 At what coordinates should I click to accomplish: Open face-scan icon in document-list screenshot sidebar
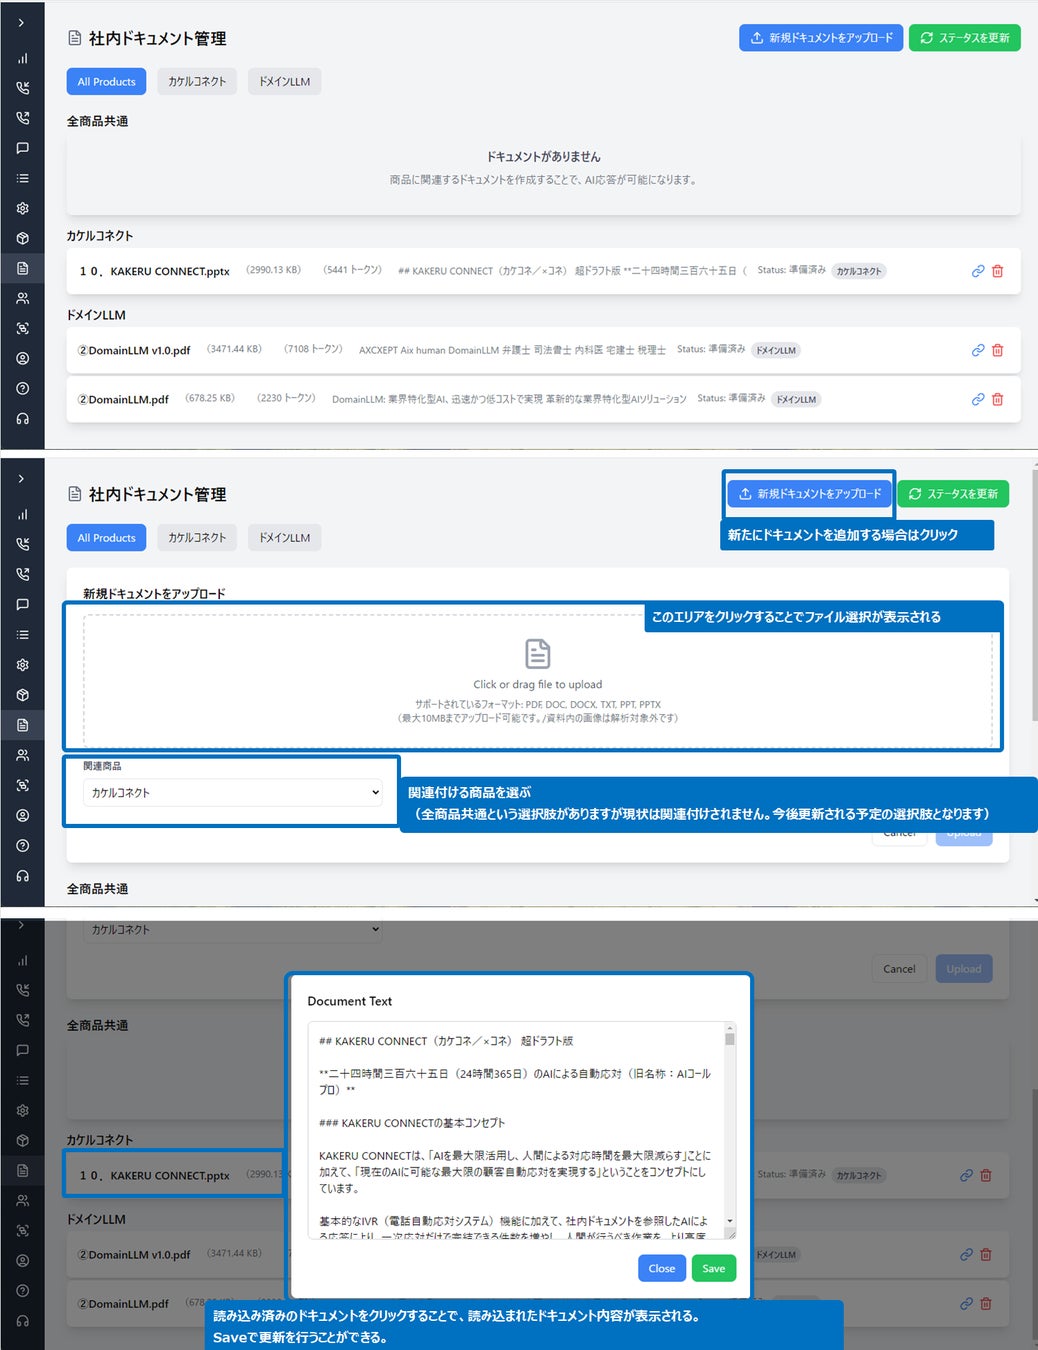tap(22, 328)
